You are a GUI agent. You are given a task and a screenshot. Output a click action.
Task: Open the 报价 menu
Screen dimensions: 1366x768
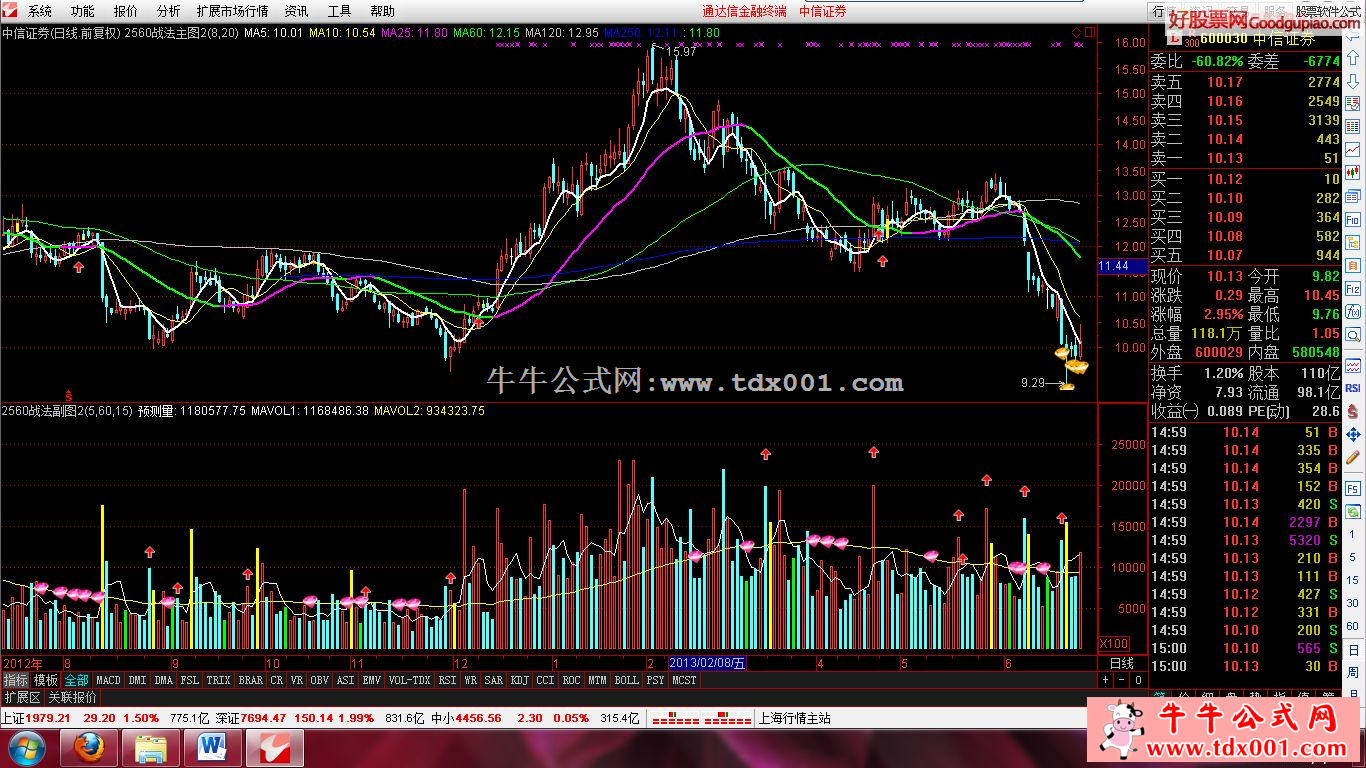(x=126, y=11)
